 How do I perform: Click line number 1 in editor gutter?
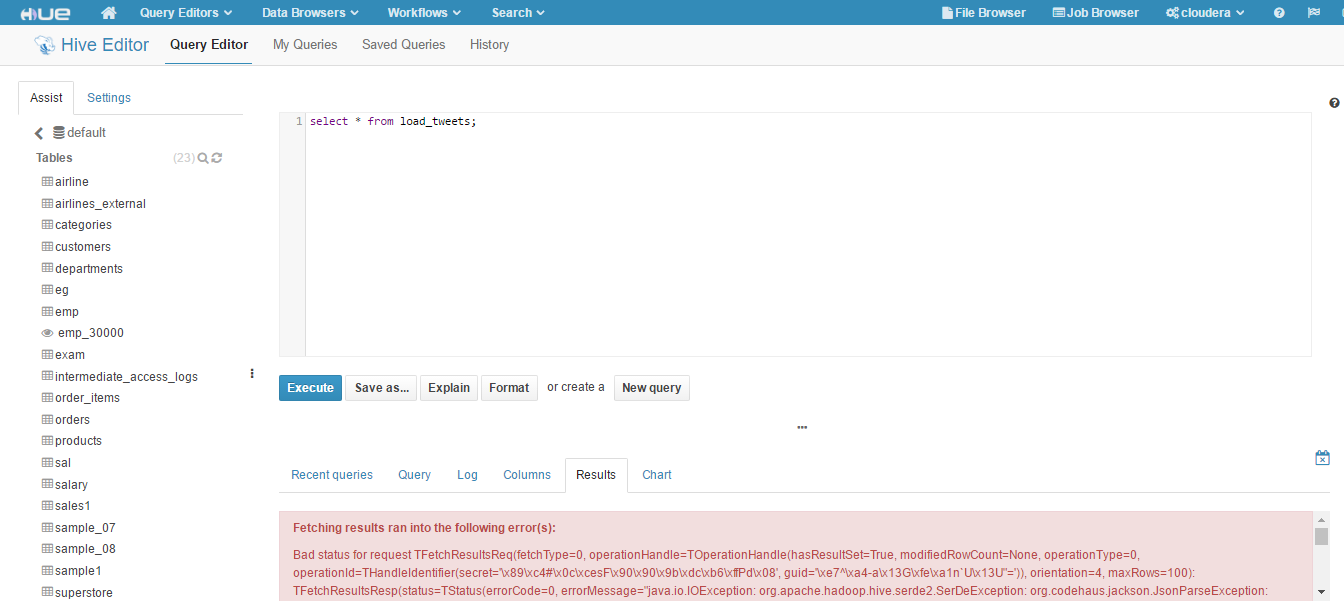coord(299,121)
